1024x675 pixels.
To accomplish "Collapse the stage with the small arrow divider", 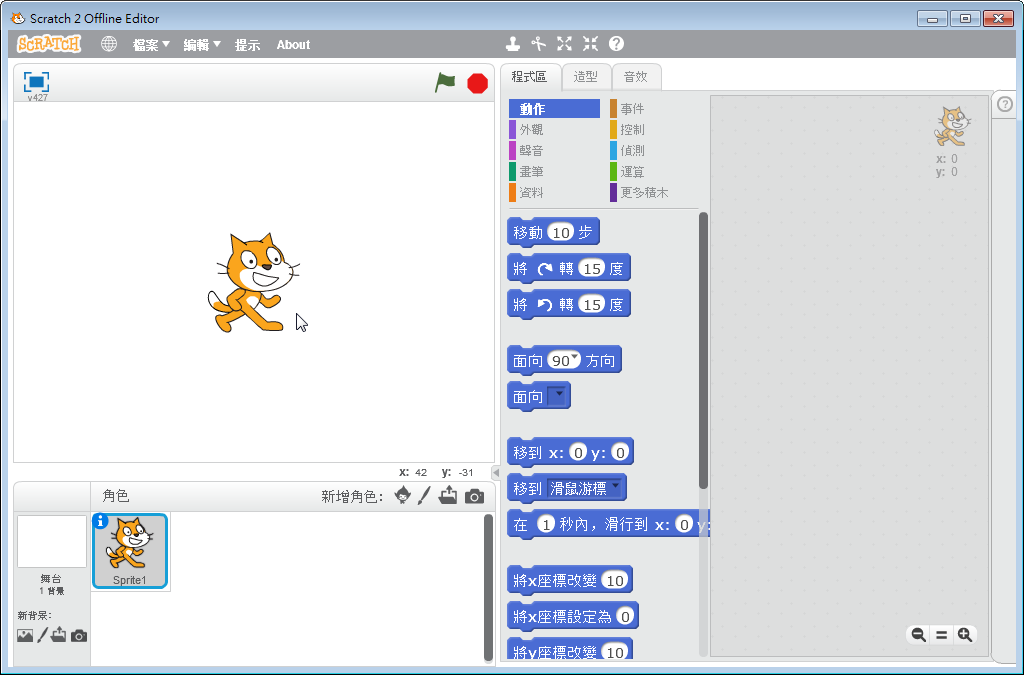I will 496,473.
